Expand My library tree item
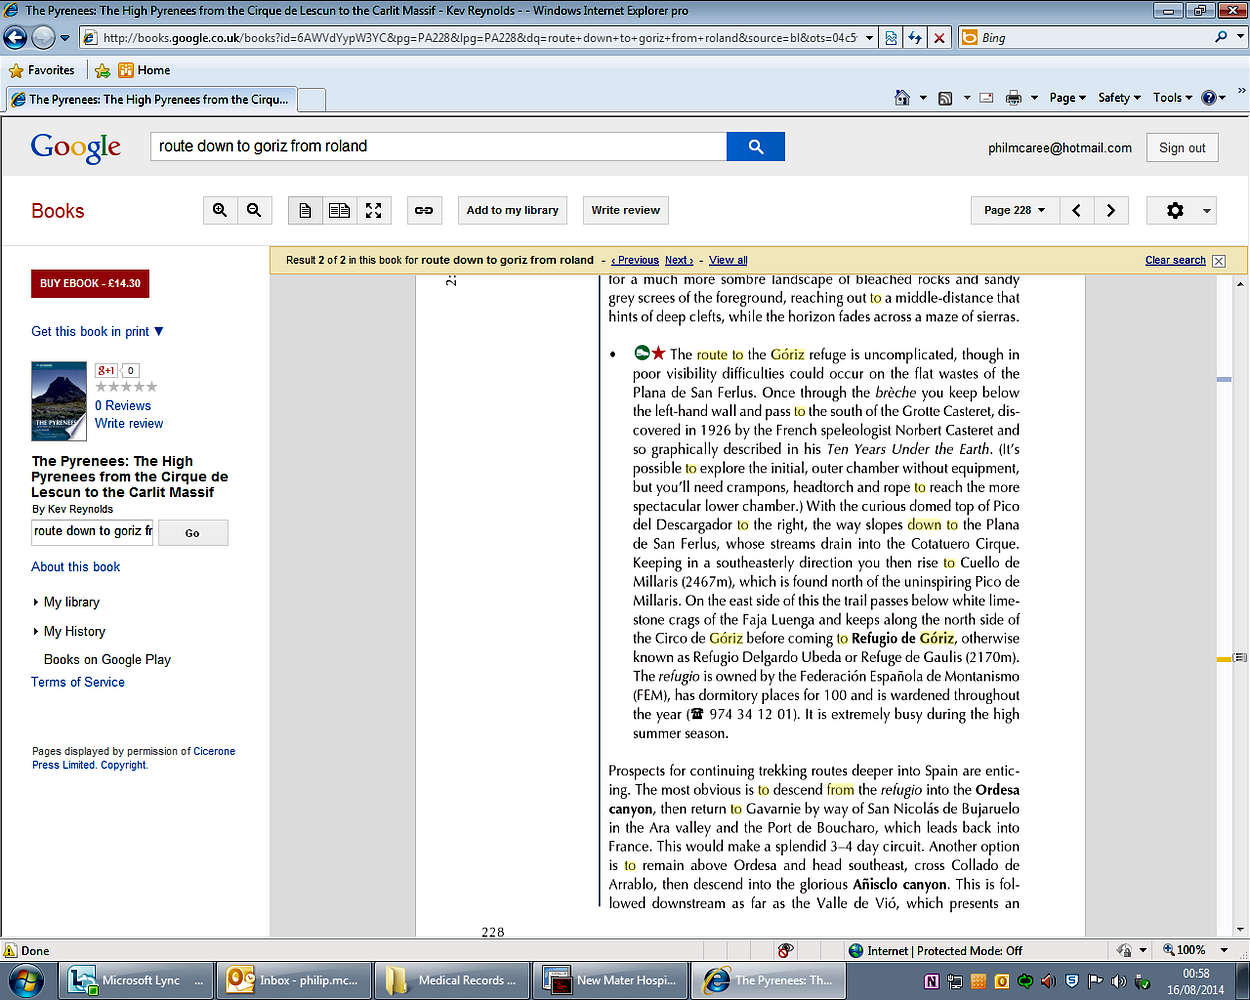This screenshot has width=1250, height=1000. 67,602
